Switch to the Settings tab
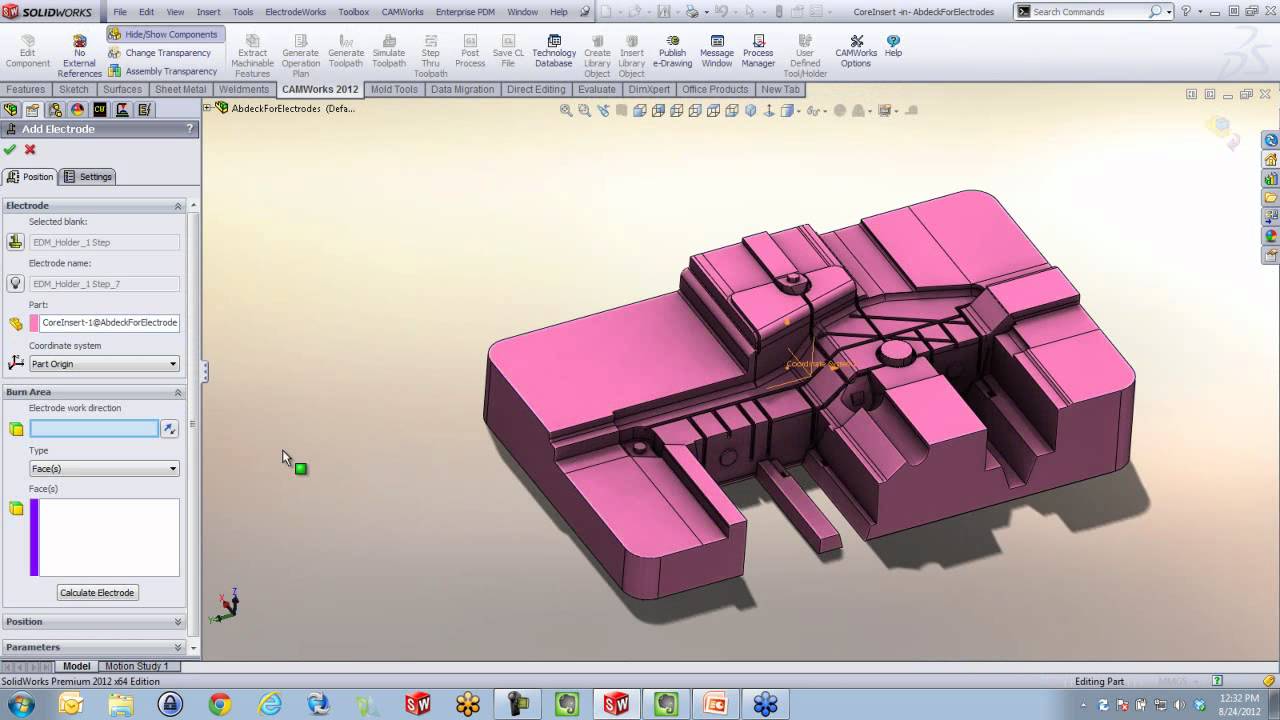This screenshot has width=1280, height=720. (x=88, y=177)
